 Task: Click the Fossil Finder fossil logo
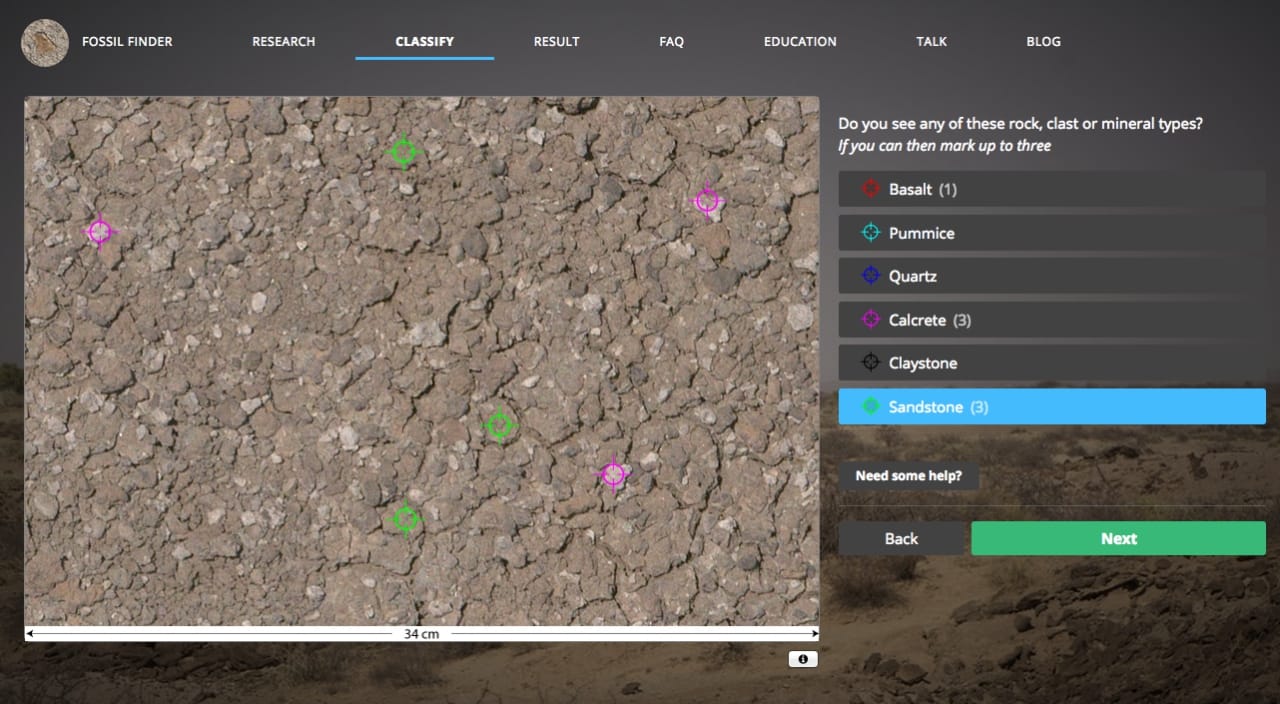coord(44,42)
